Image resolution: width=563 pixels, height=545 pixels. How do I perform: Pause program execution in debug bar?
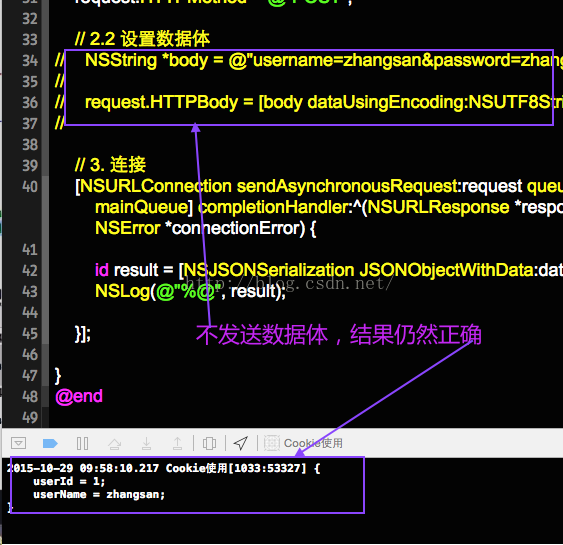[82, 443]
